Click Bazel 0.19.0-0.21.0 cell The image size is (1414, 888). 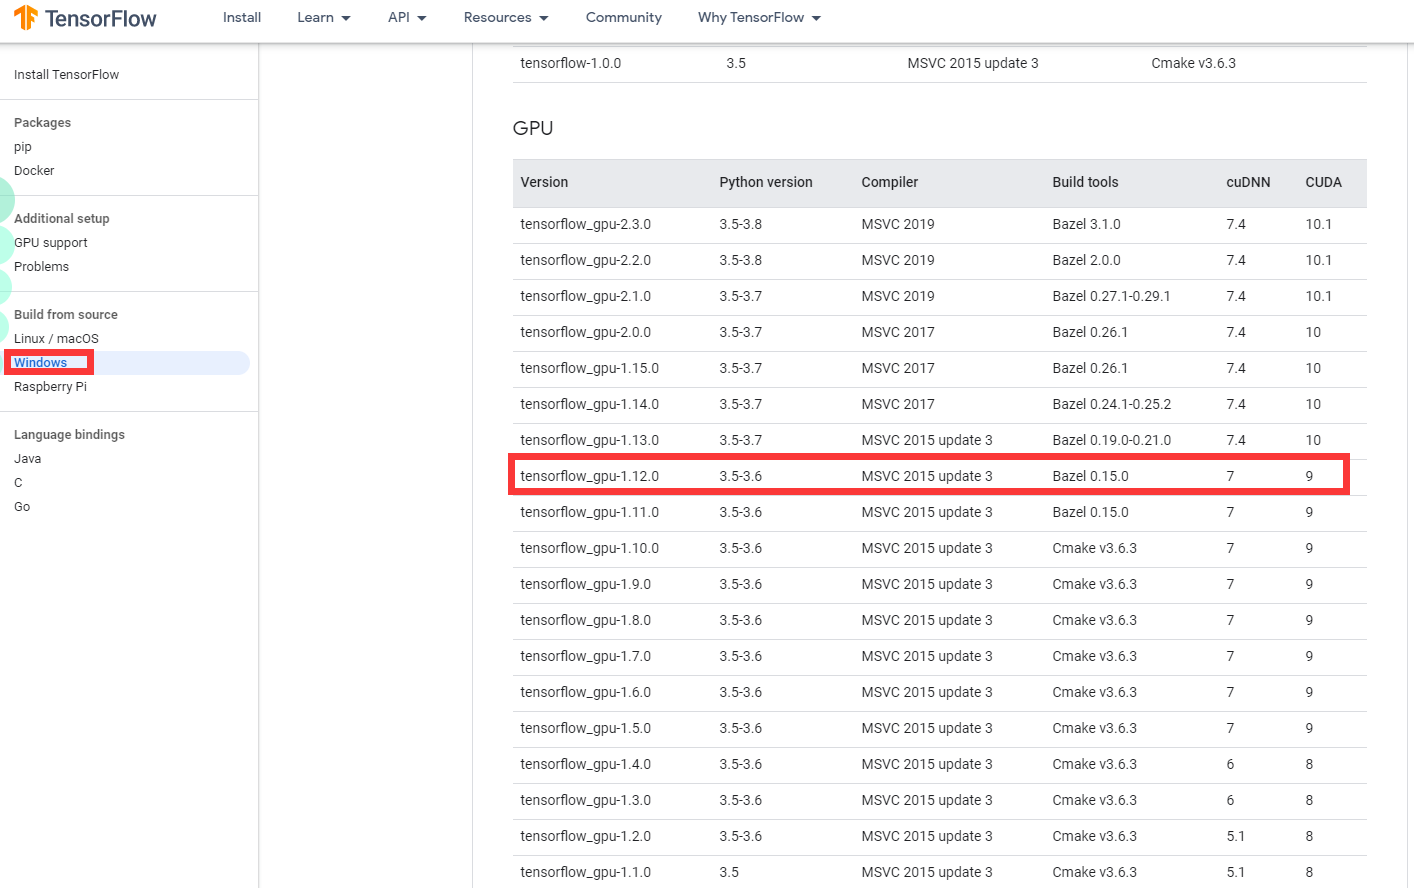click(1111, 440)
